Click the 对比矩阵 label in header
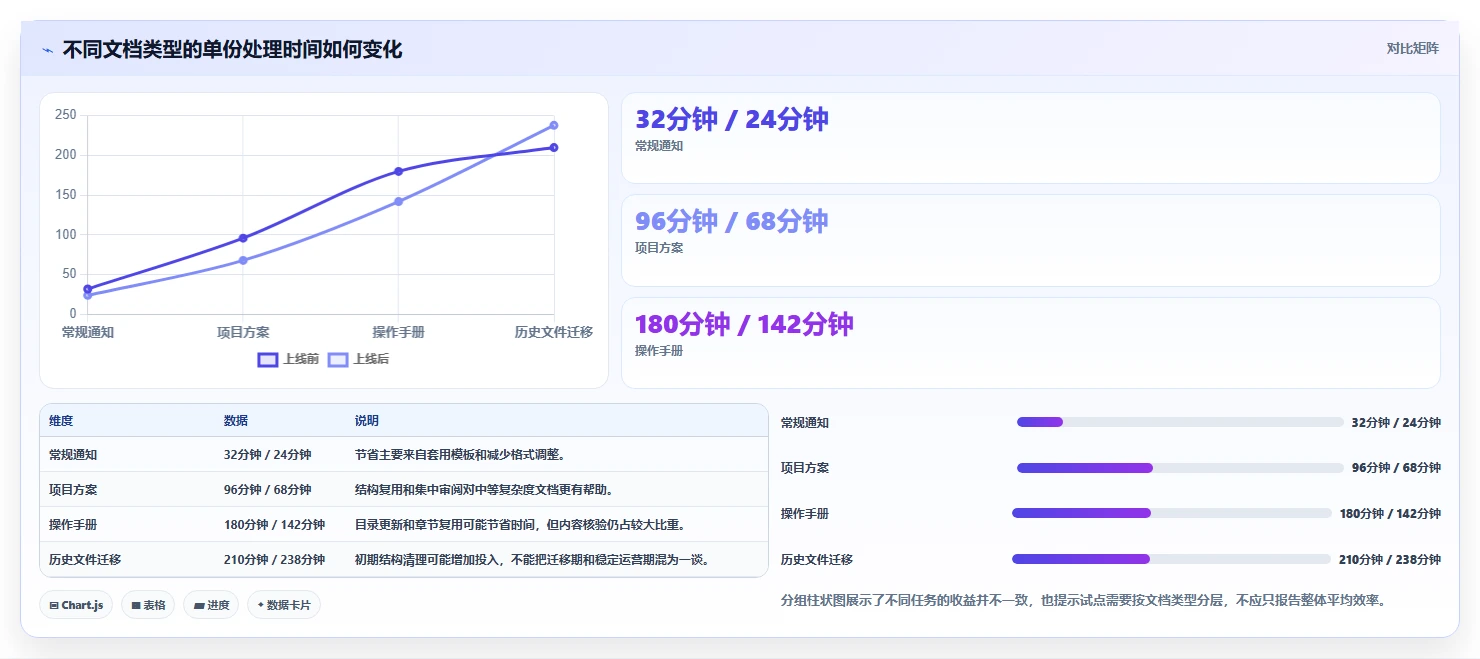 1412,48
